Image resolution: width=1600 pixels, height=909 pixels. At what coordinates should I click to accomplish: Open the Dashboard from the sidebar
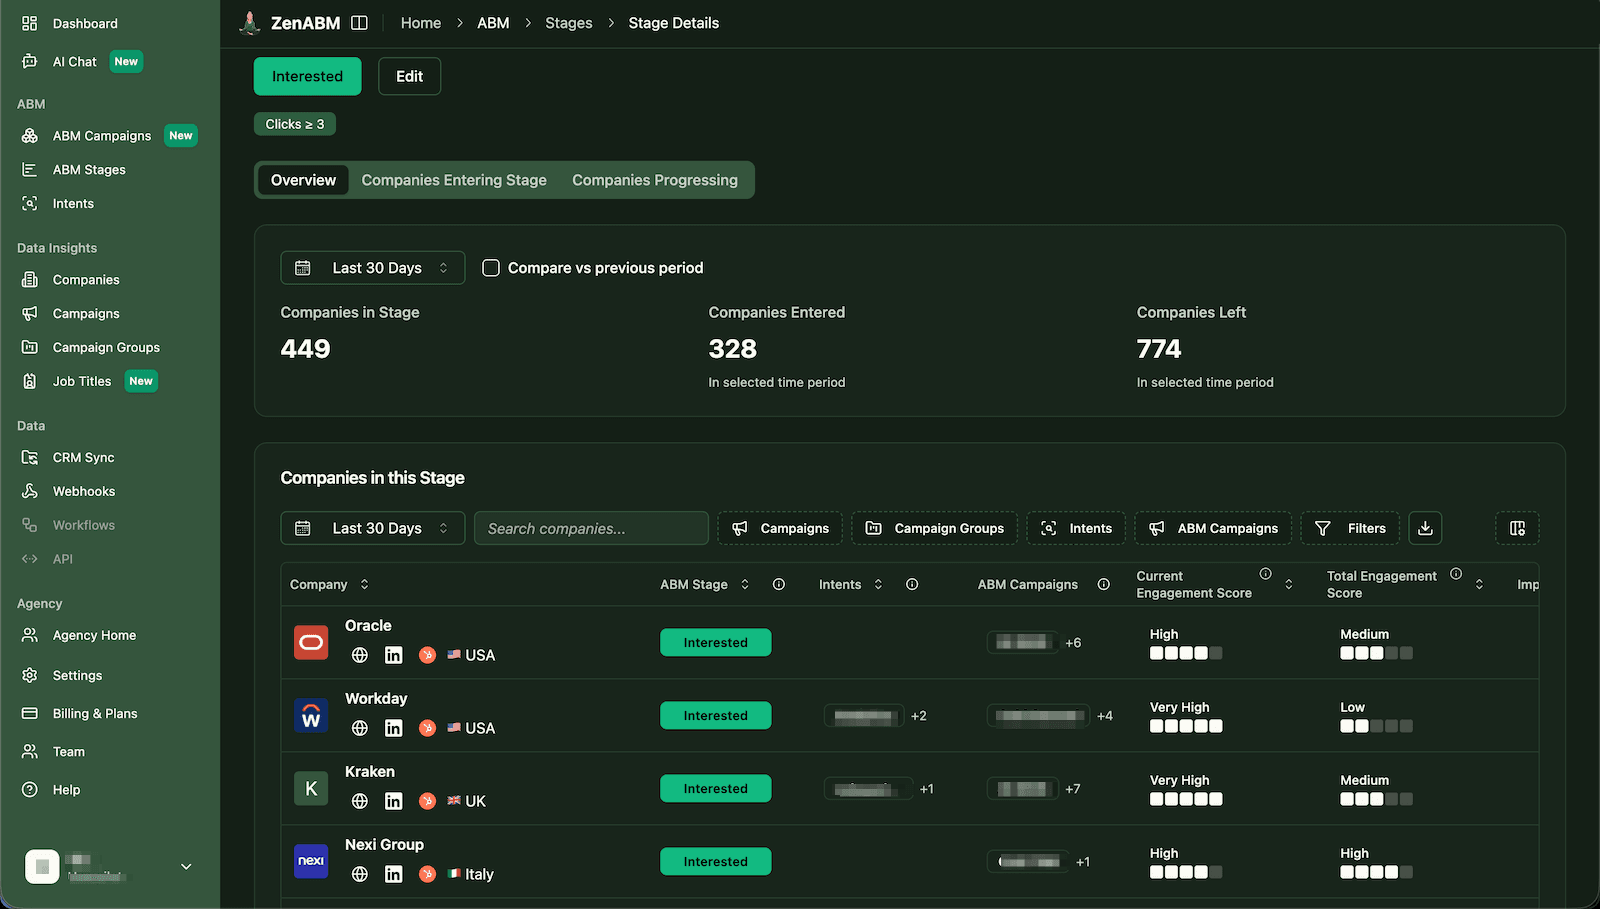pos(84,23)
